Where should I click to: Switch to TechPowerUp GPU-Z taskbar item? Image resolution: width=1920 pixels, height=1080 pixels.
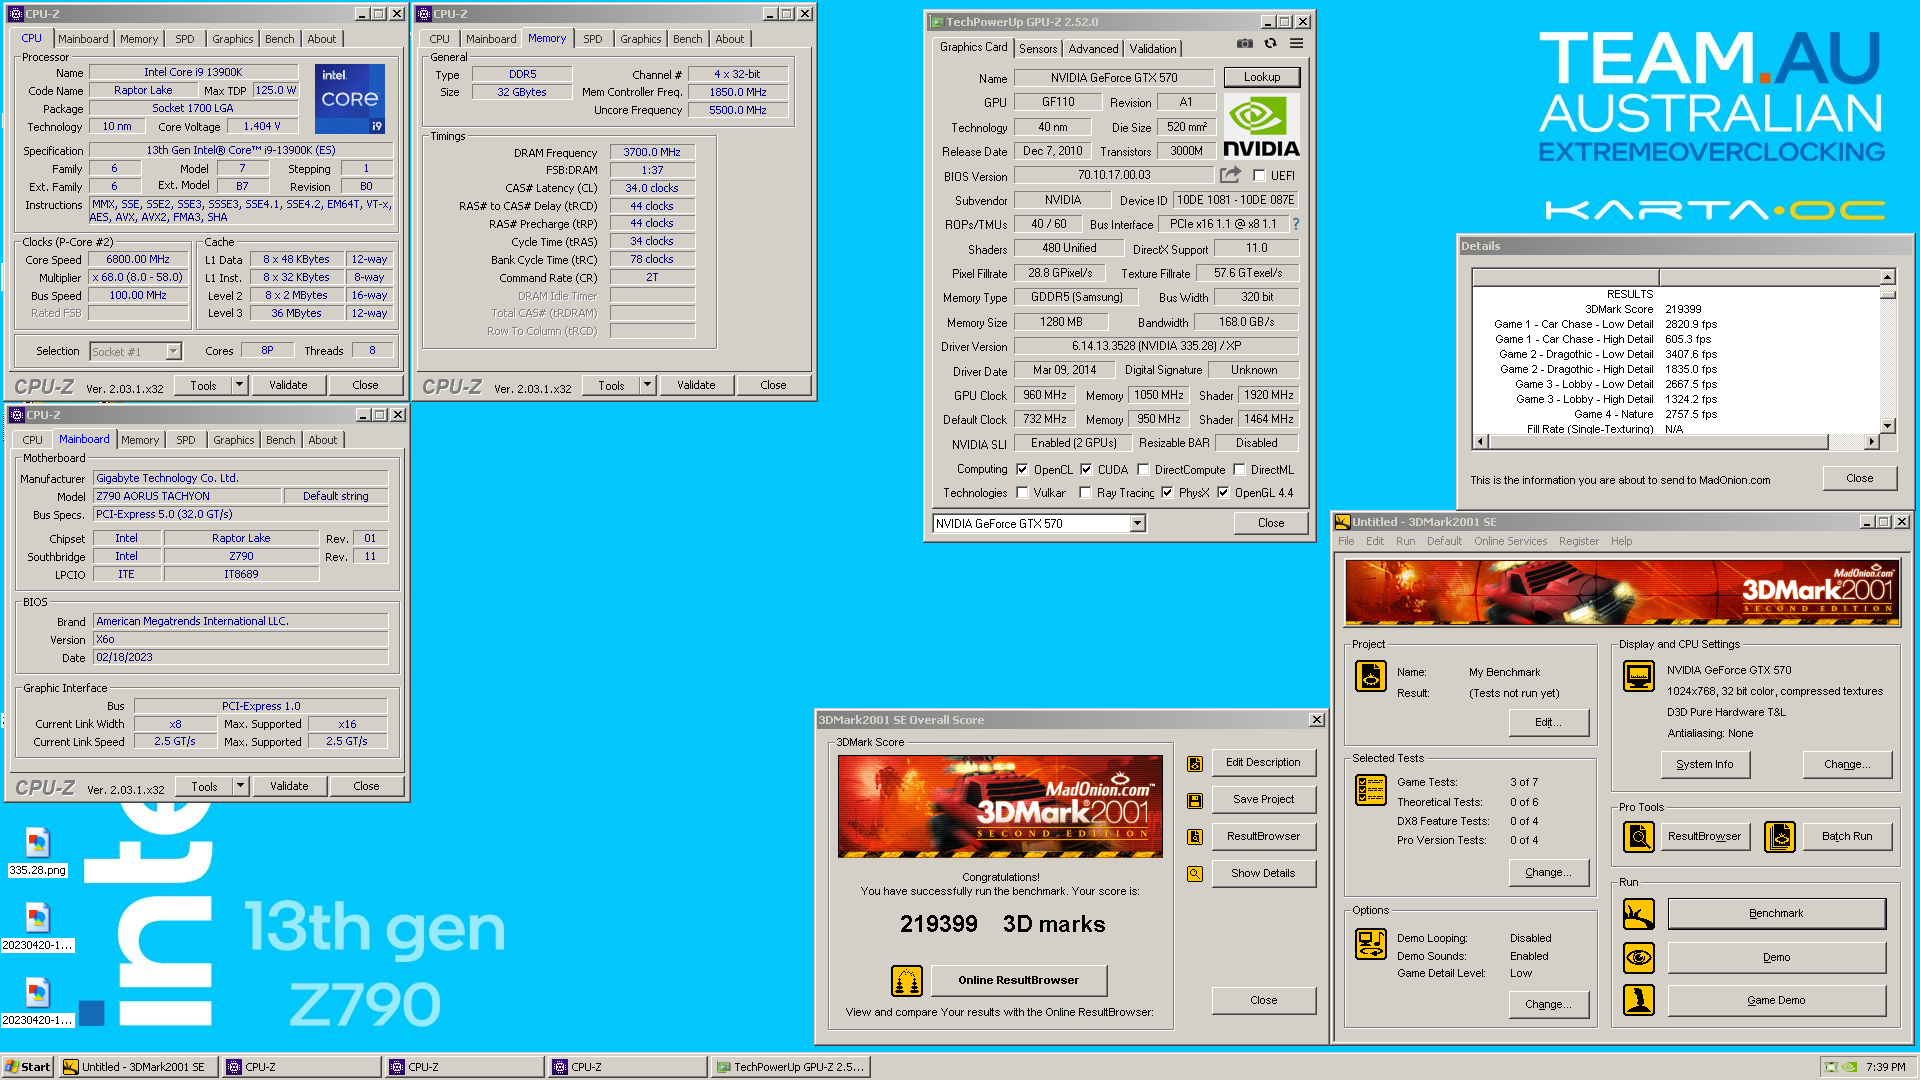click(x=790, y=1067)
